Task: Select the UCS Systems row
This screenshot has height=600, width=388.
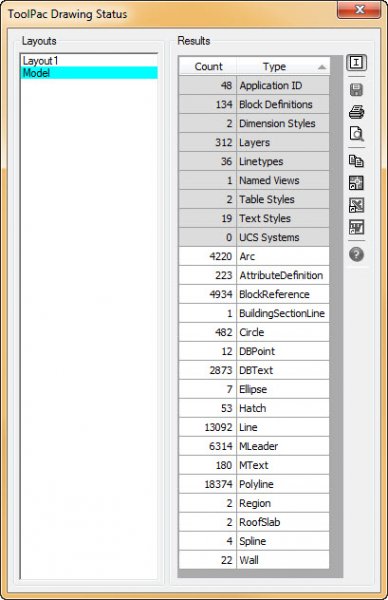Action: 254,237
